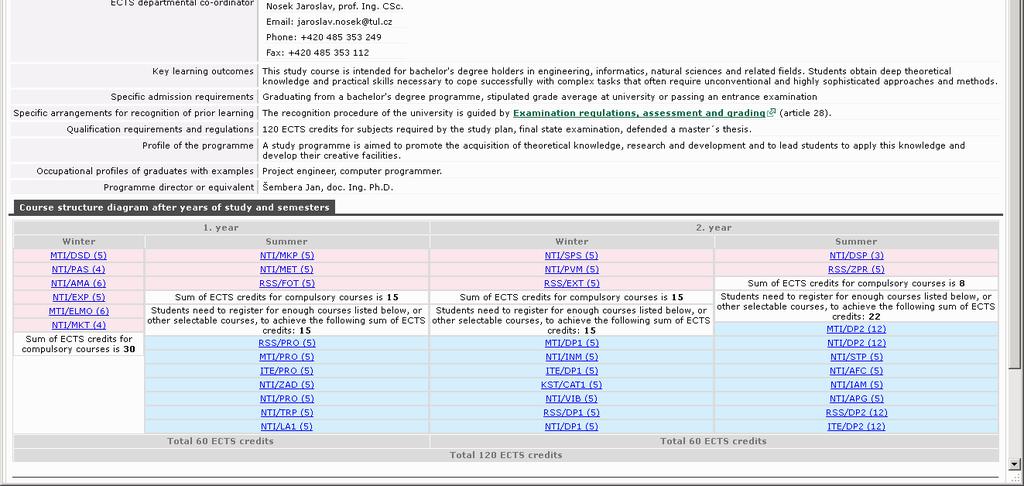Click the Qualification requirements and regulations label

point(160,129)
